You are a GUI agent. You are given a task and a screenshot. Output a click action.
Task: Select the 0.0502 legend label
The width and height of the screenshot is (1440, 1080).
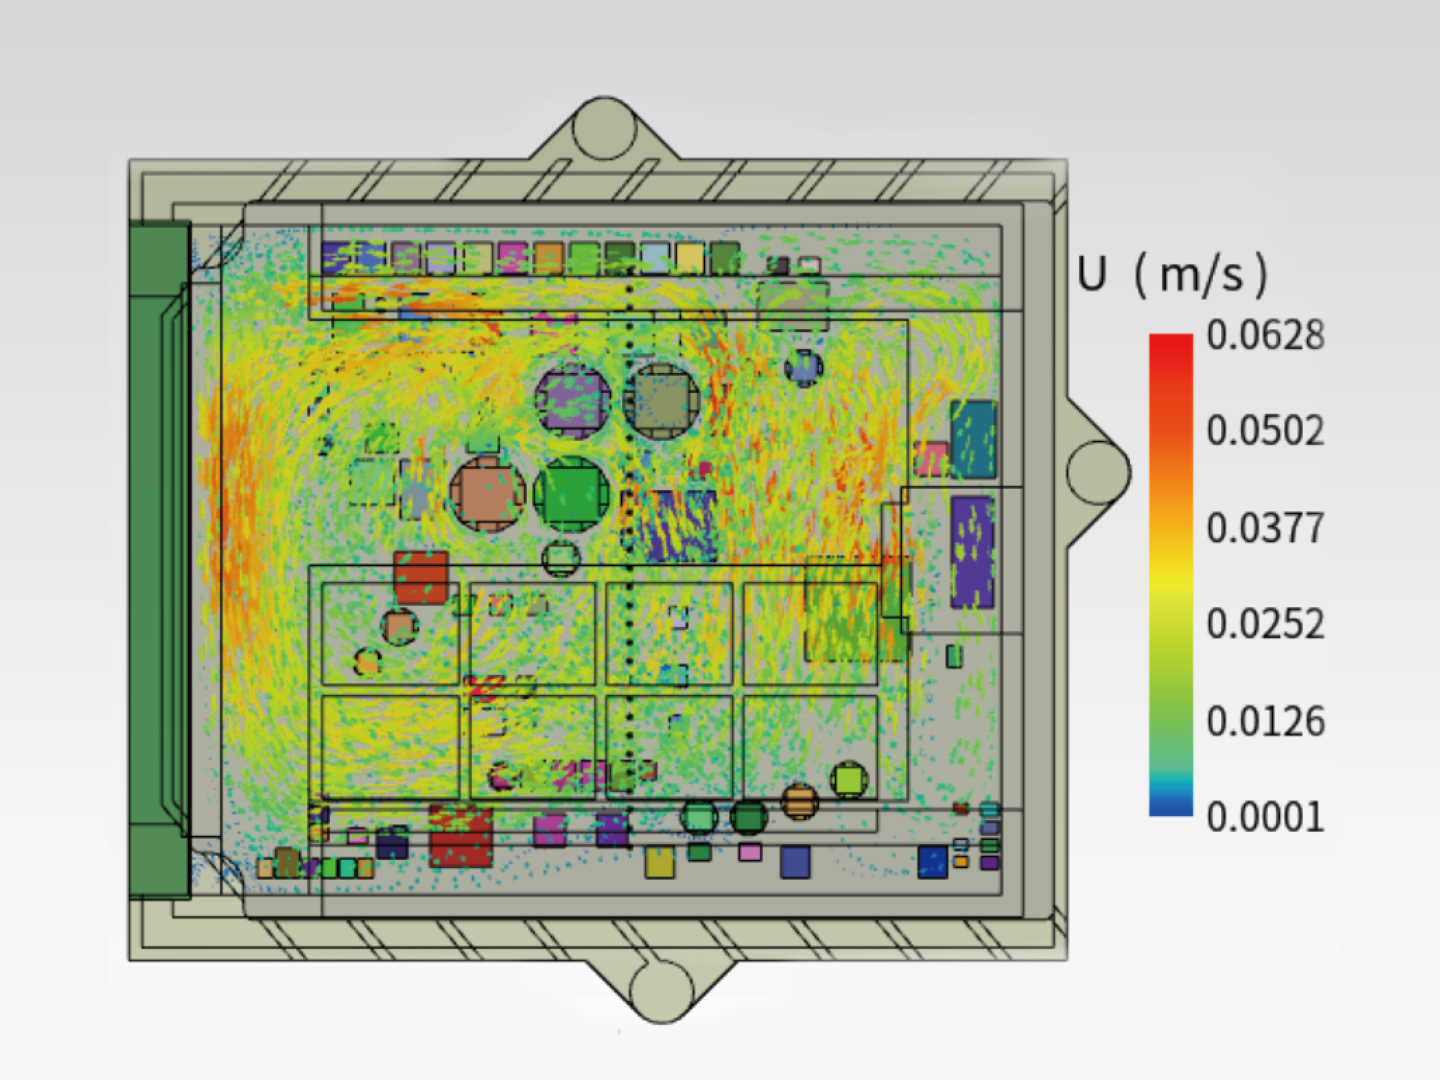[x=1265, y=431]
